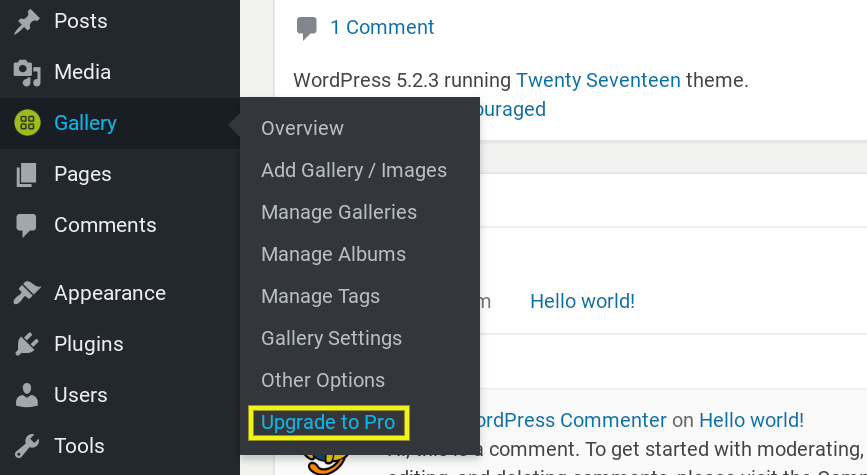The height and width of the screenshot is (475, 867).
Task: Select Add Gallery / Images
Action: [354, 170]
